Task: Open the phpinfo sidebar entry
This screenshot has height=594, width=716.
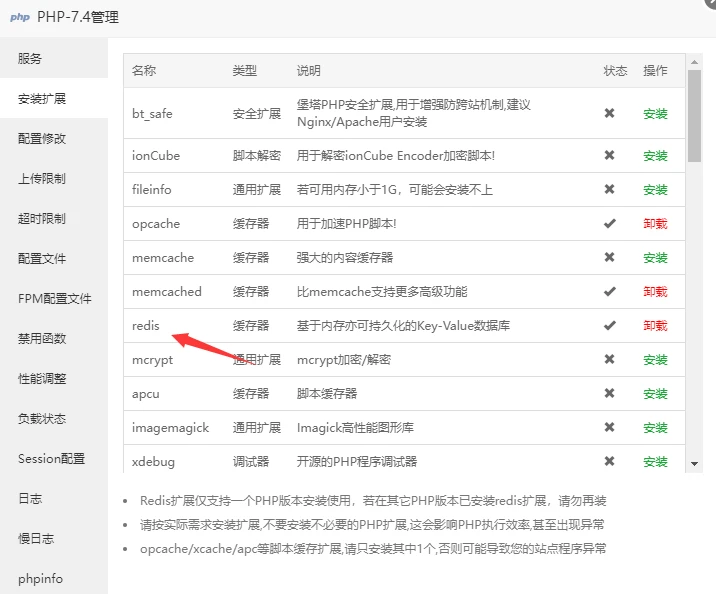Action: point(39,579)
